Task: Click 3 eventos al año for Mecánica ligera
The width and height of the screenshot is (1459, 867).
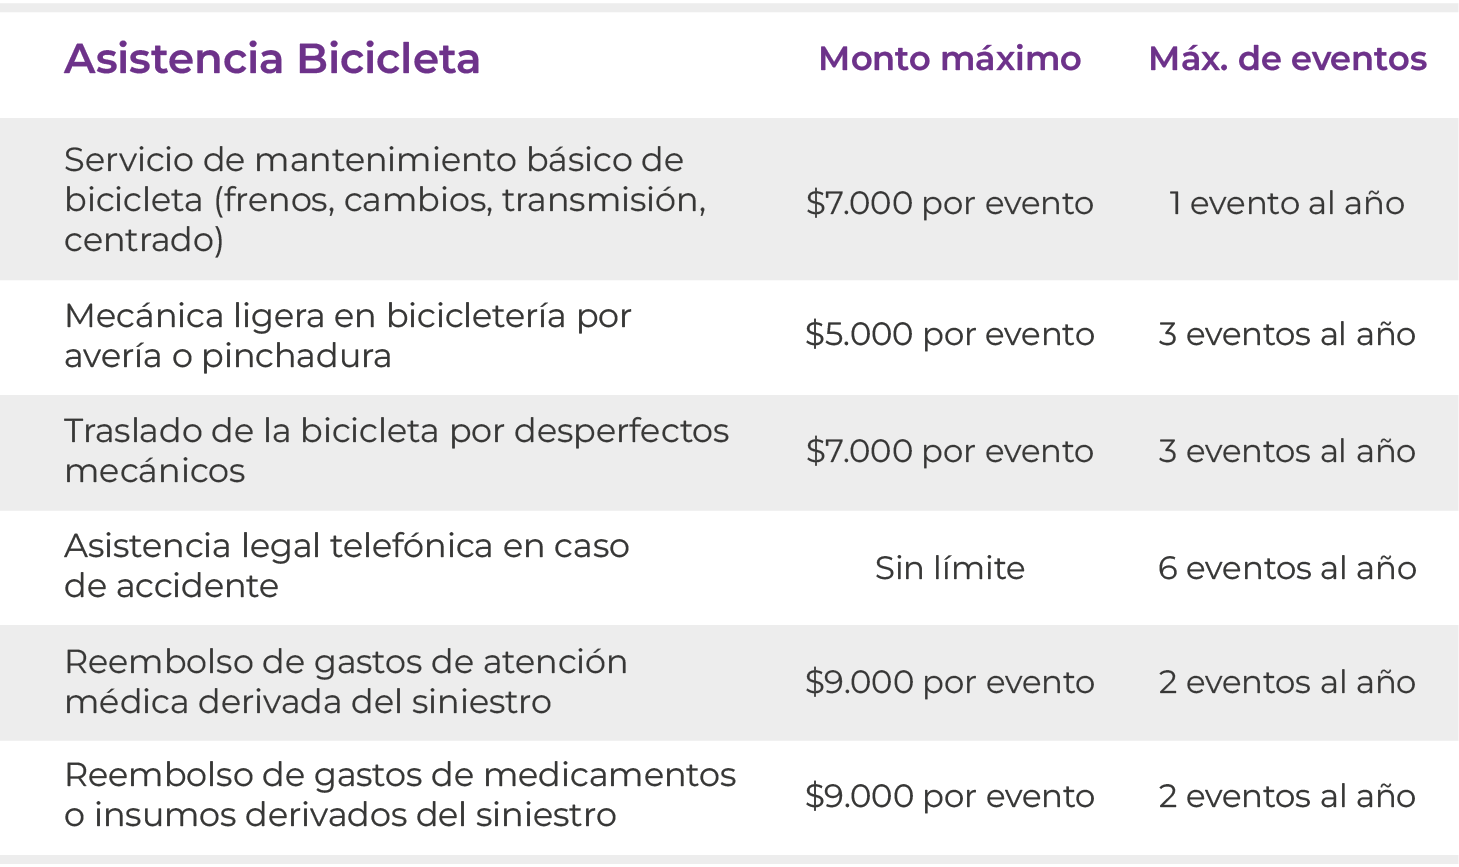Action: click(x=1287, y=334)
